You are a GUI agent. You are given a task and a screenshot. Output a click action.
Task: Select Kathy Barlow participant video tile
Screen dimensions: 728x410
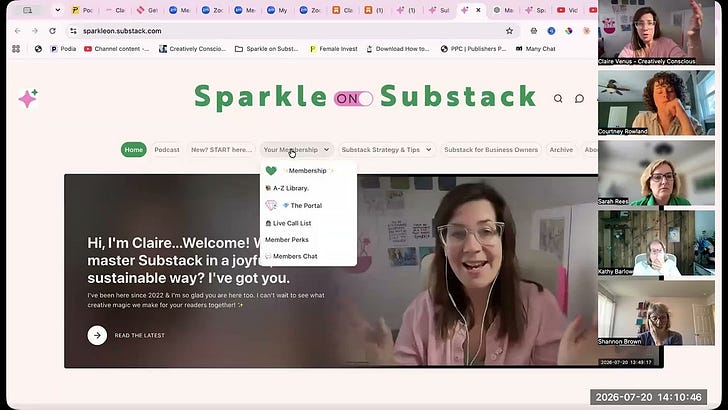coord(656,243)
